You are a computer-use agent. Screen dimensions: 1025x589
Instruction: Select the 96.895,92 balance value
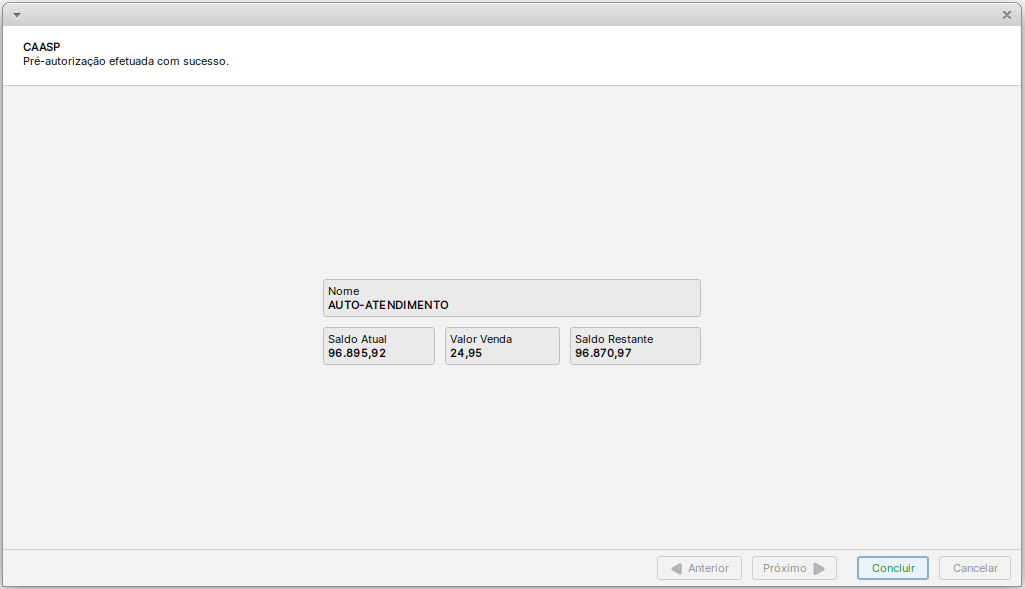pyautogui.click(x=357, y=353)
